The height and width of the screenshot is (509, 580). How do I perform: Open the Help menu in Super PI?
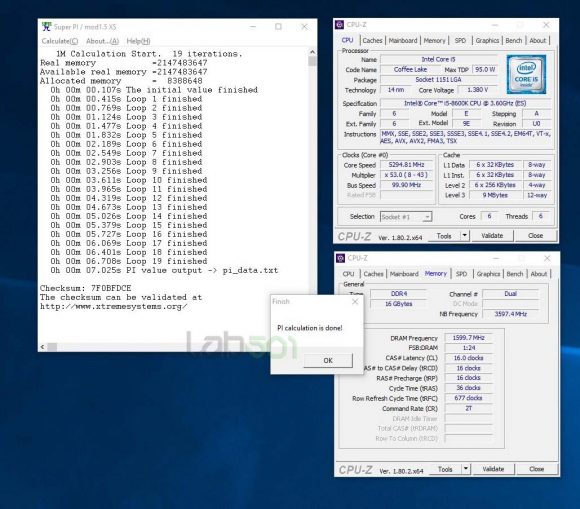tap(138, 41)
